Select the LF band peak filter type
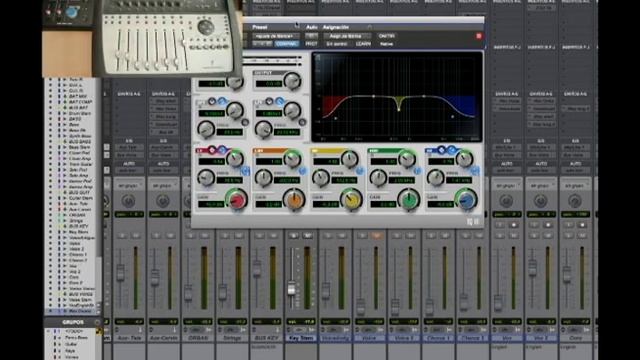This screenshot has height=360, width=640. point(212,150)
